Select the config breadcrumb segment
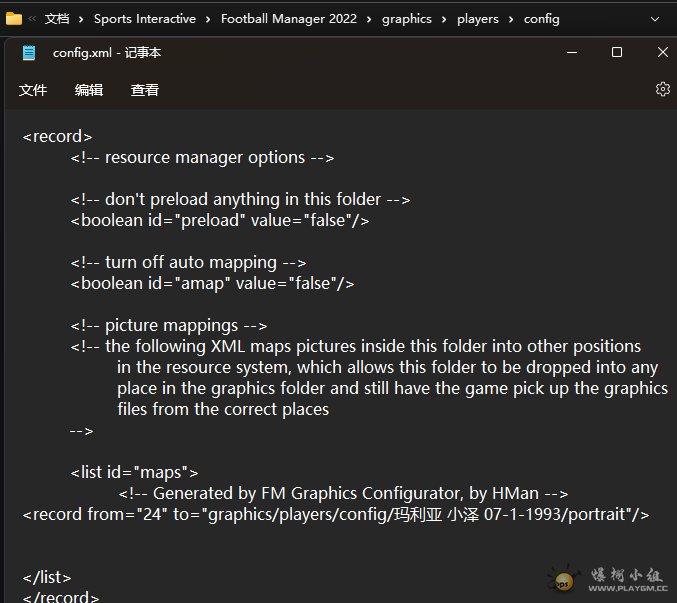 click(541, 19)
